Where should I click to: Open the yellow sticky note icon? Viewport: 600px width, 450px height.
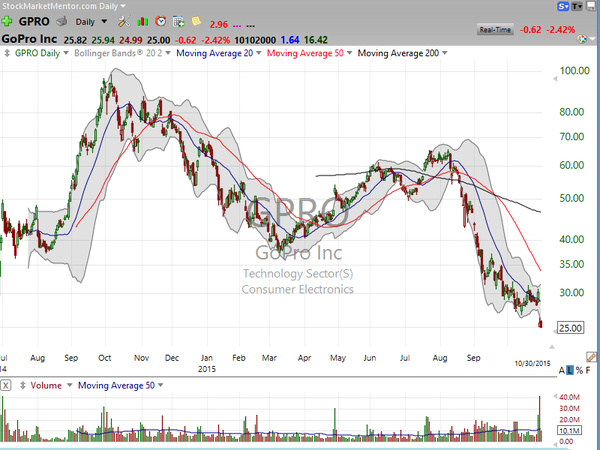coord(196,21)
